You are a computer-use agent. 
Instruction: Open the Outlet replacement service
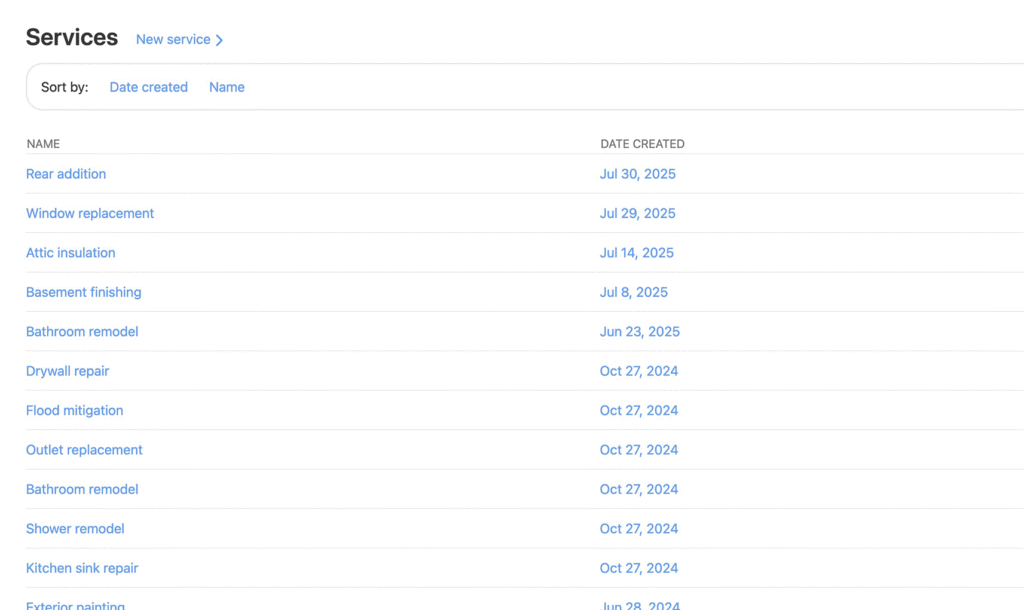(84, 450)
